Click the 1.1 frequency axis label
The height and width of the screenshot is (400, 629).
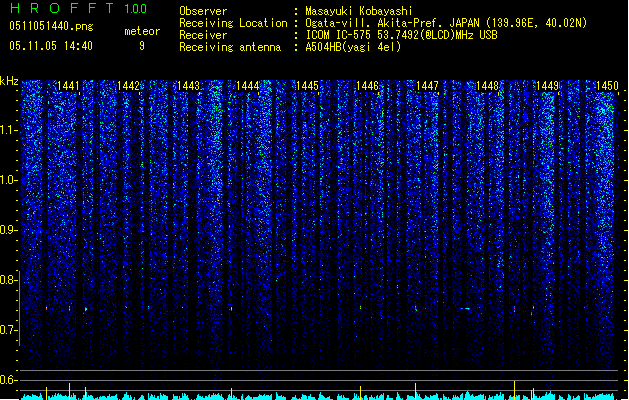click(x=9, y=130)
